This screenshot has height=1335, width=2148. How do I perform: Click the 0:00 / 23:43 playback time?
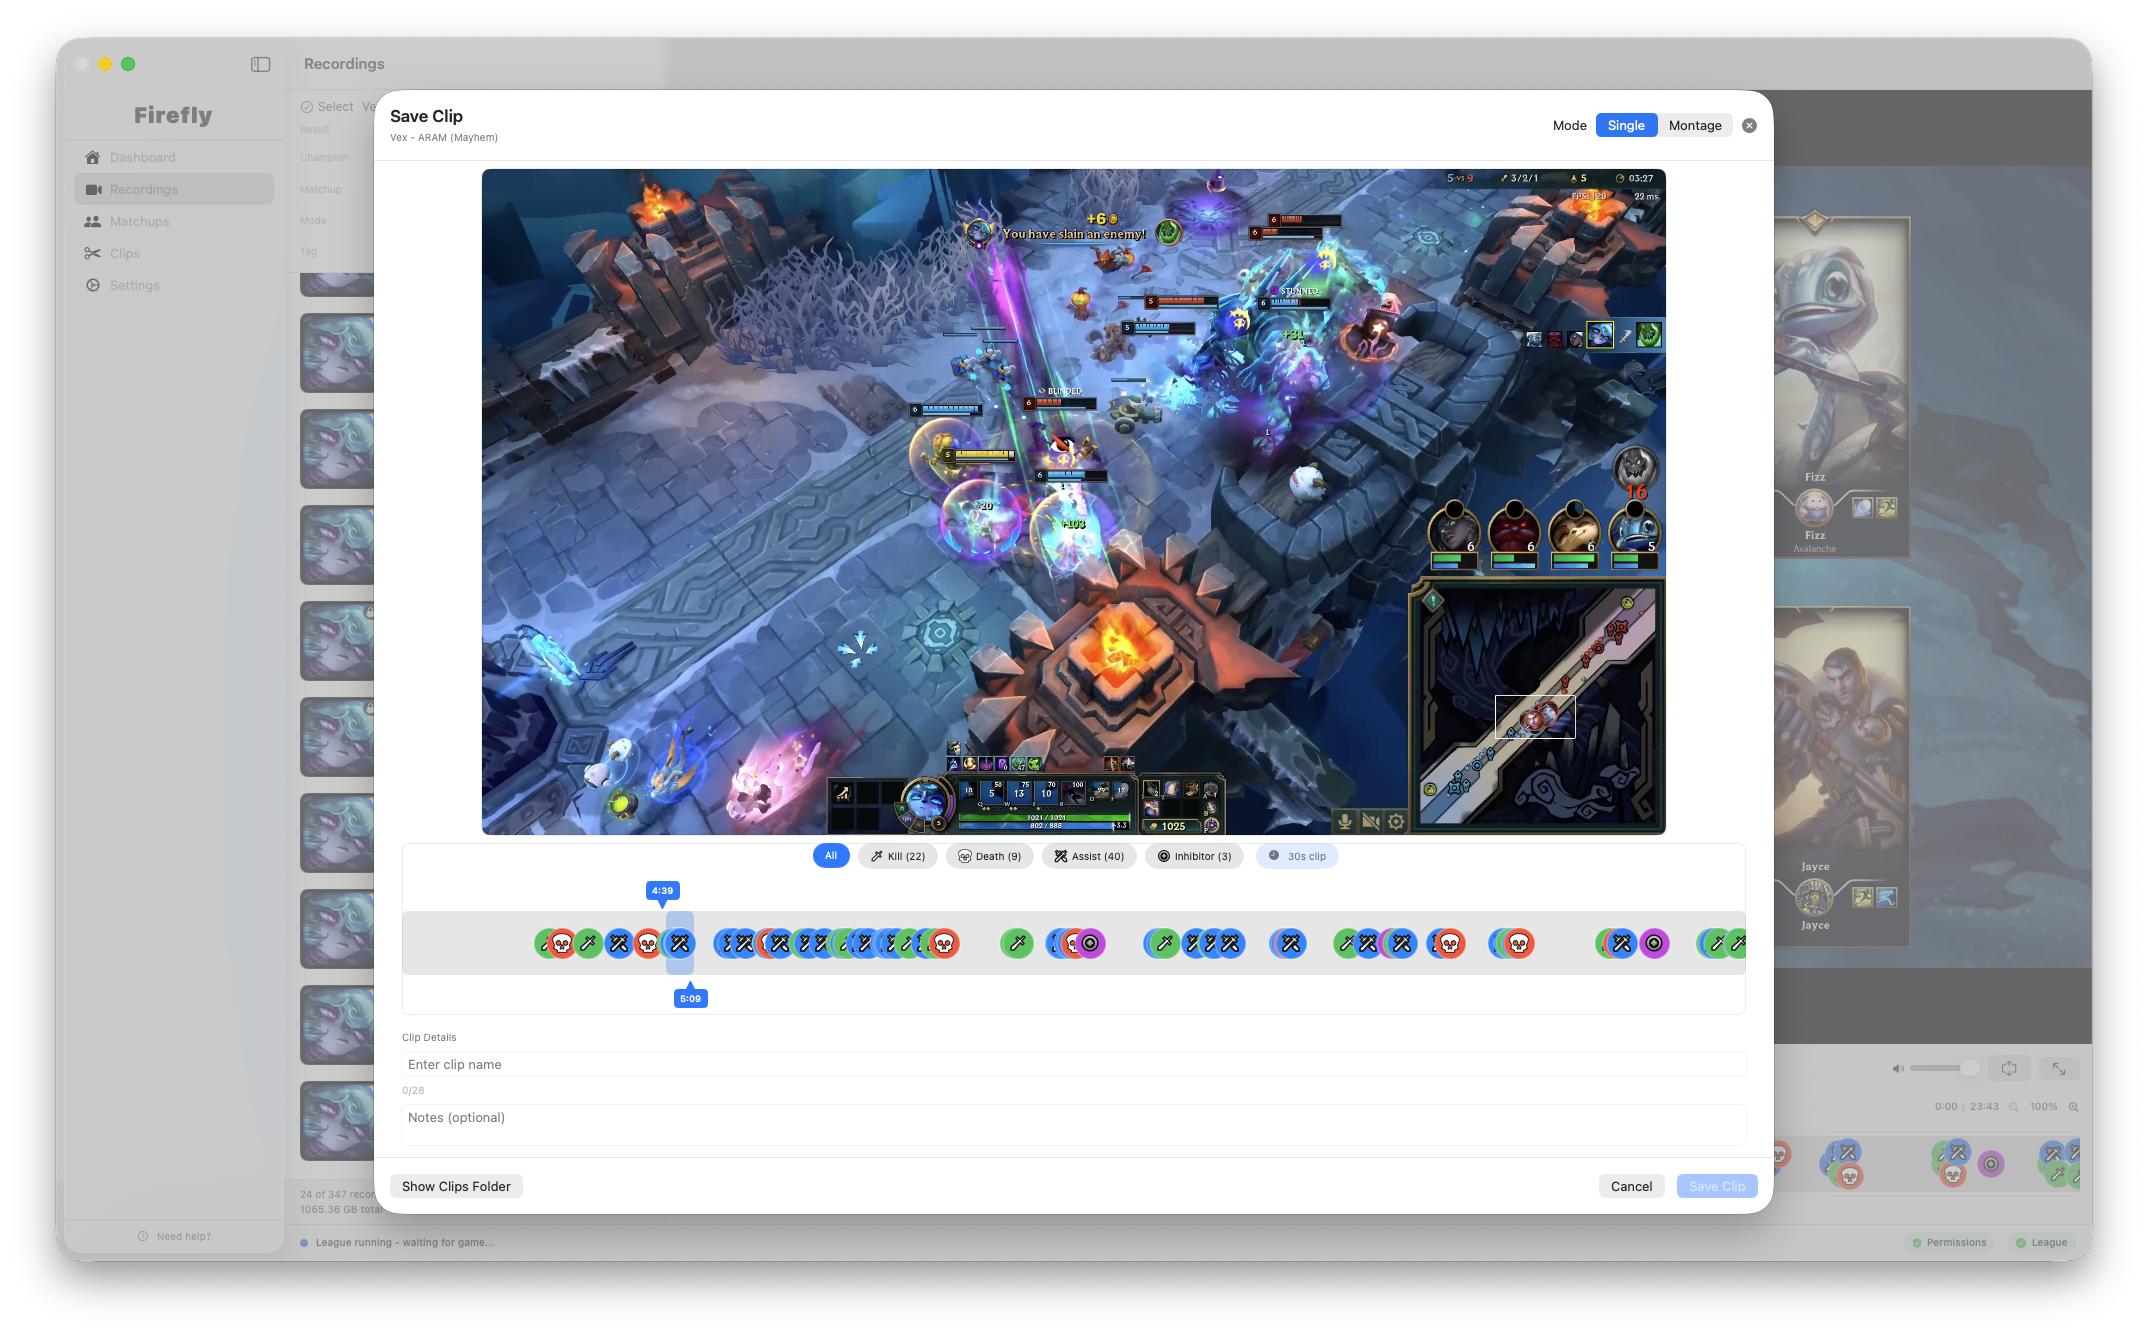pyautogui.click(x=1966, y=1107)
